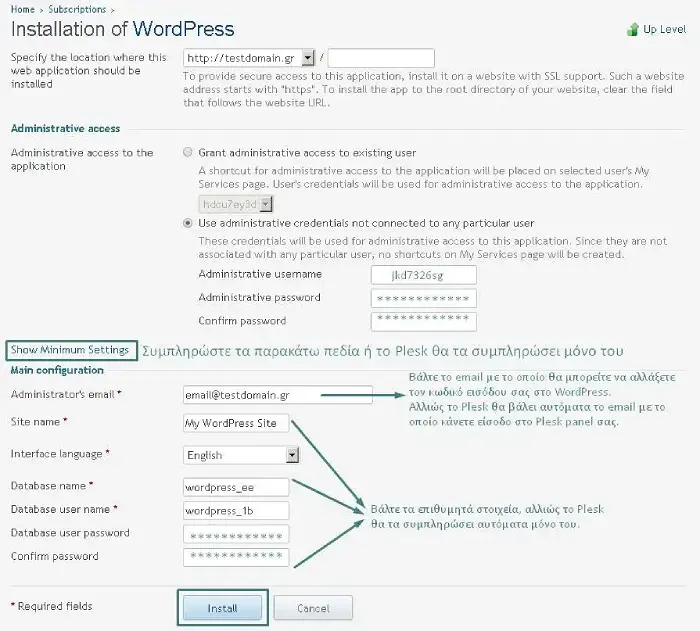Click the Install button
700x631 pixels.
pos(222,608)
